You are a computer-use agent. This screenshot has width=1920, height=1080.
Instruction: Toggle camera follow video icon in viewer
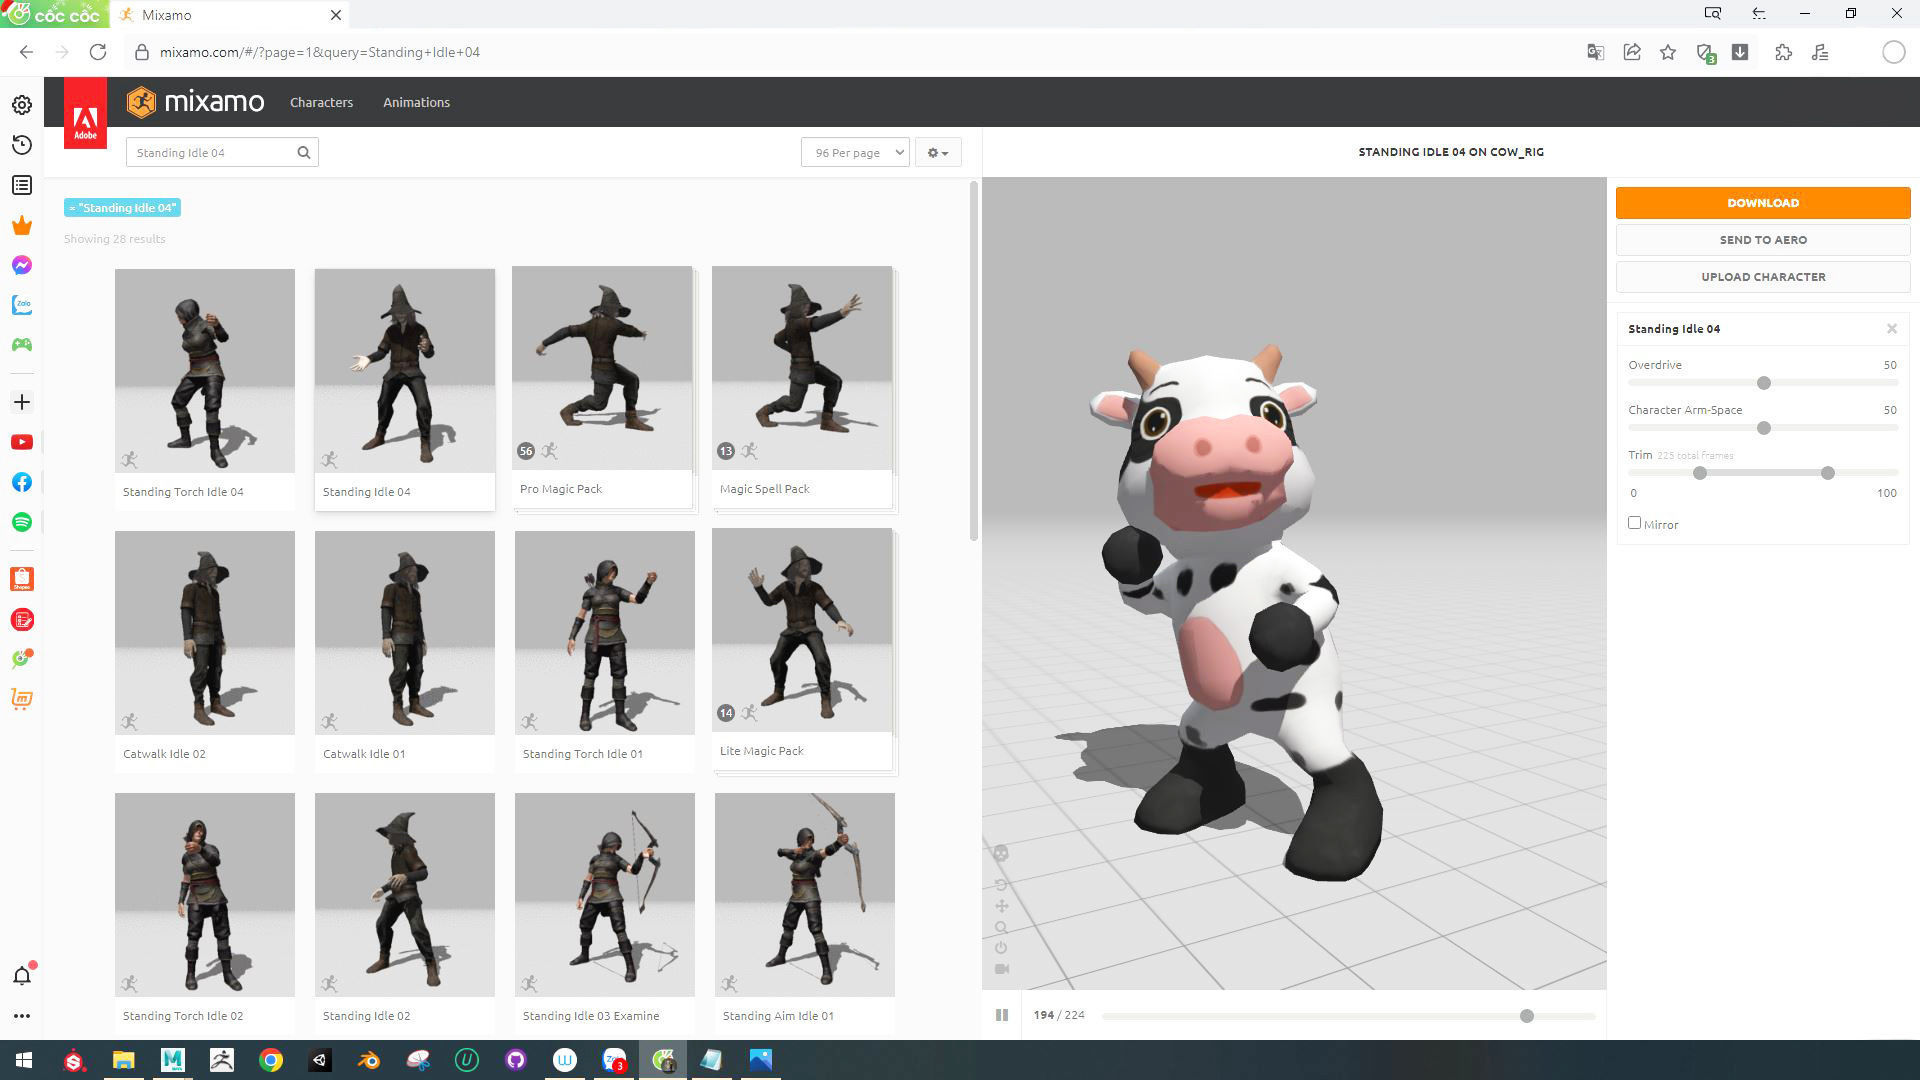pyautogui.click(x=1001, y=969)
